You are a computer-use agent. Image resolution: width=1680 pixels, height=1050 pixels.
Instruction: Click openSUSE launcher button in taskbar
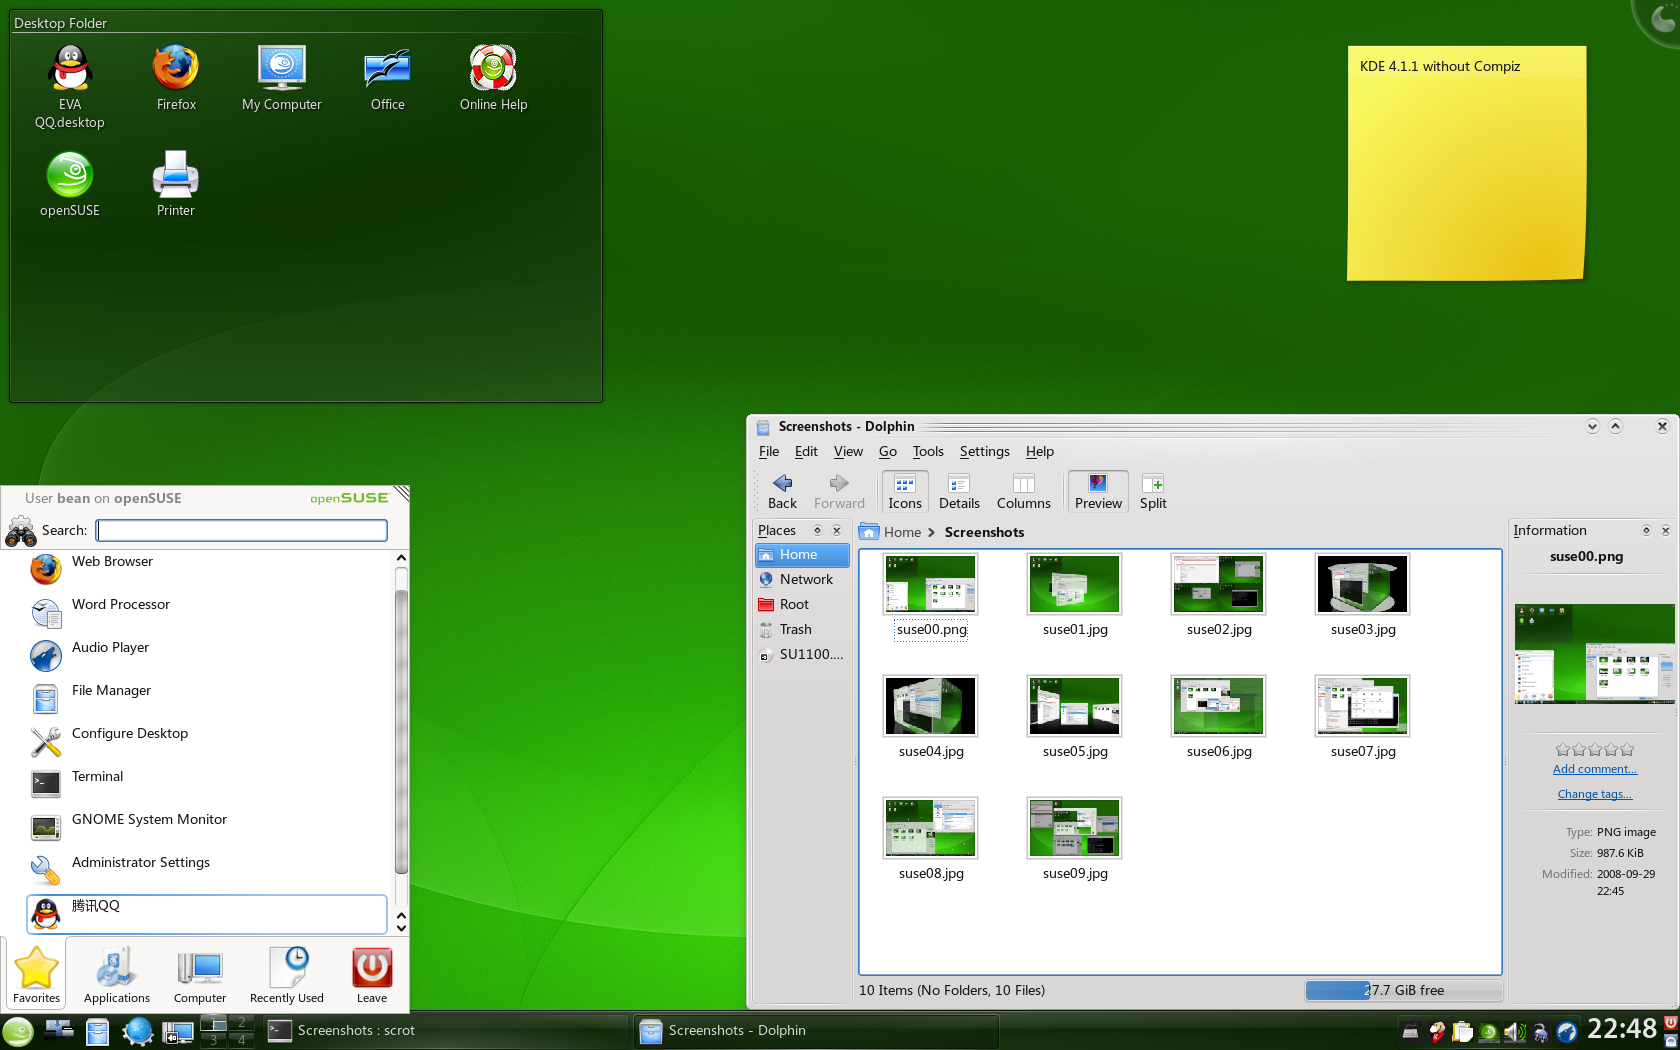pos(18,1031)
